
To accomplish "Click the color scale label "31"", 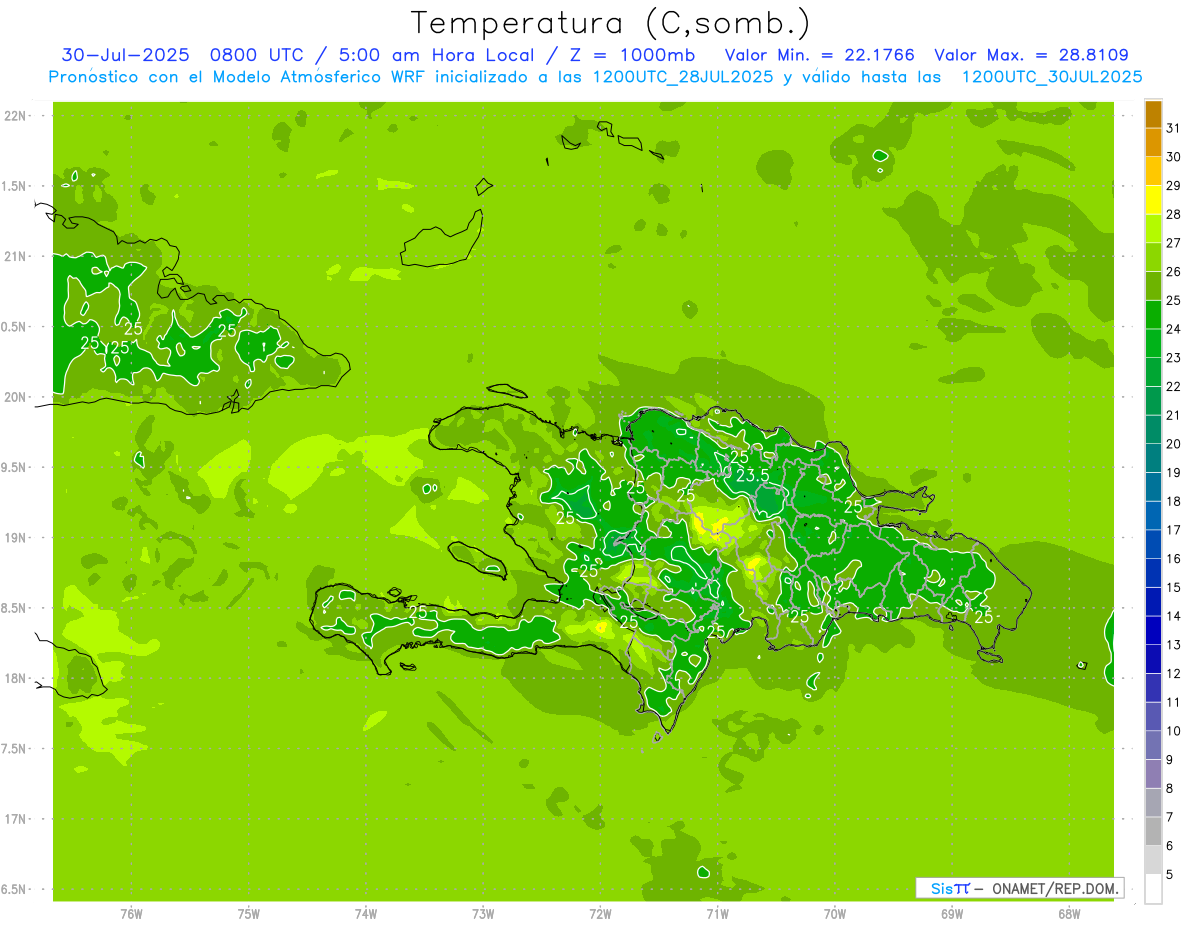I will point(1173,128).
